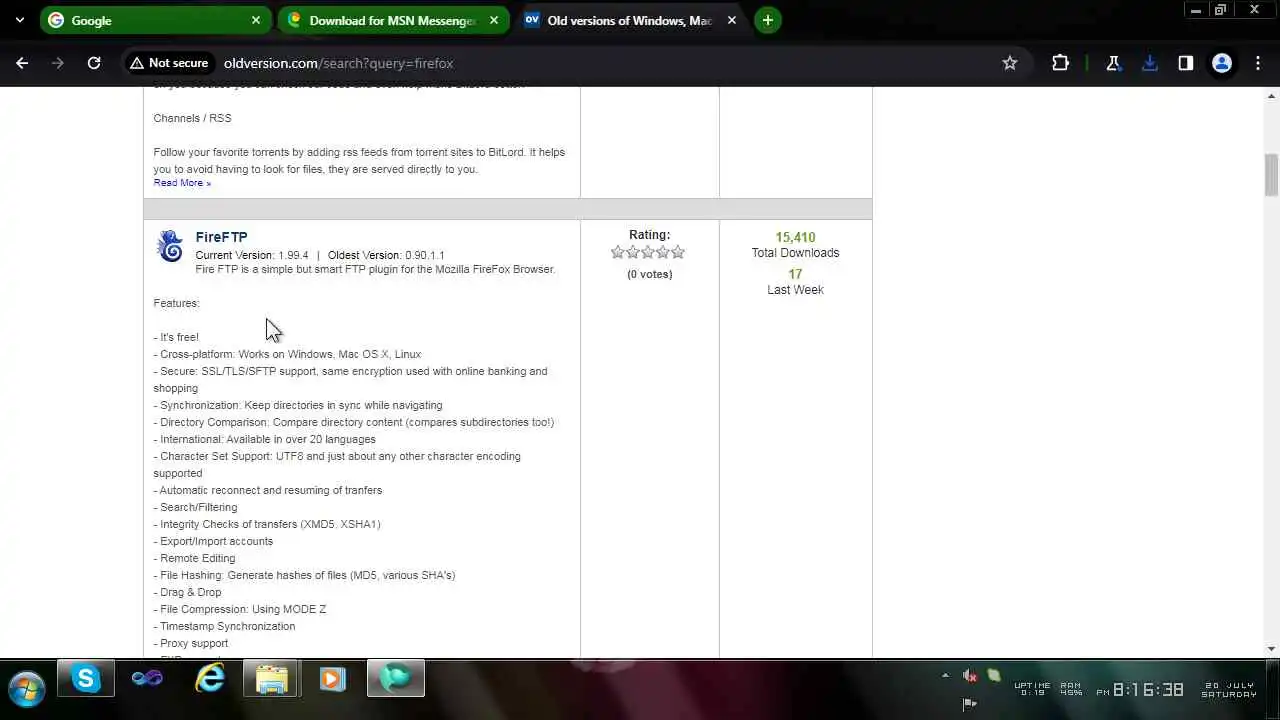Expand the tab search dropdown arrow
The image size is (1280, 720).
(x=22, y=20)
